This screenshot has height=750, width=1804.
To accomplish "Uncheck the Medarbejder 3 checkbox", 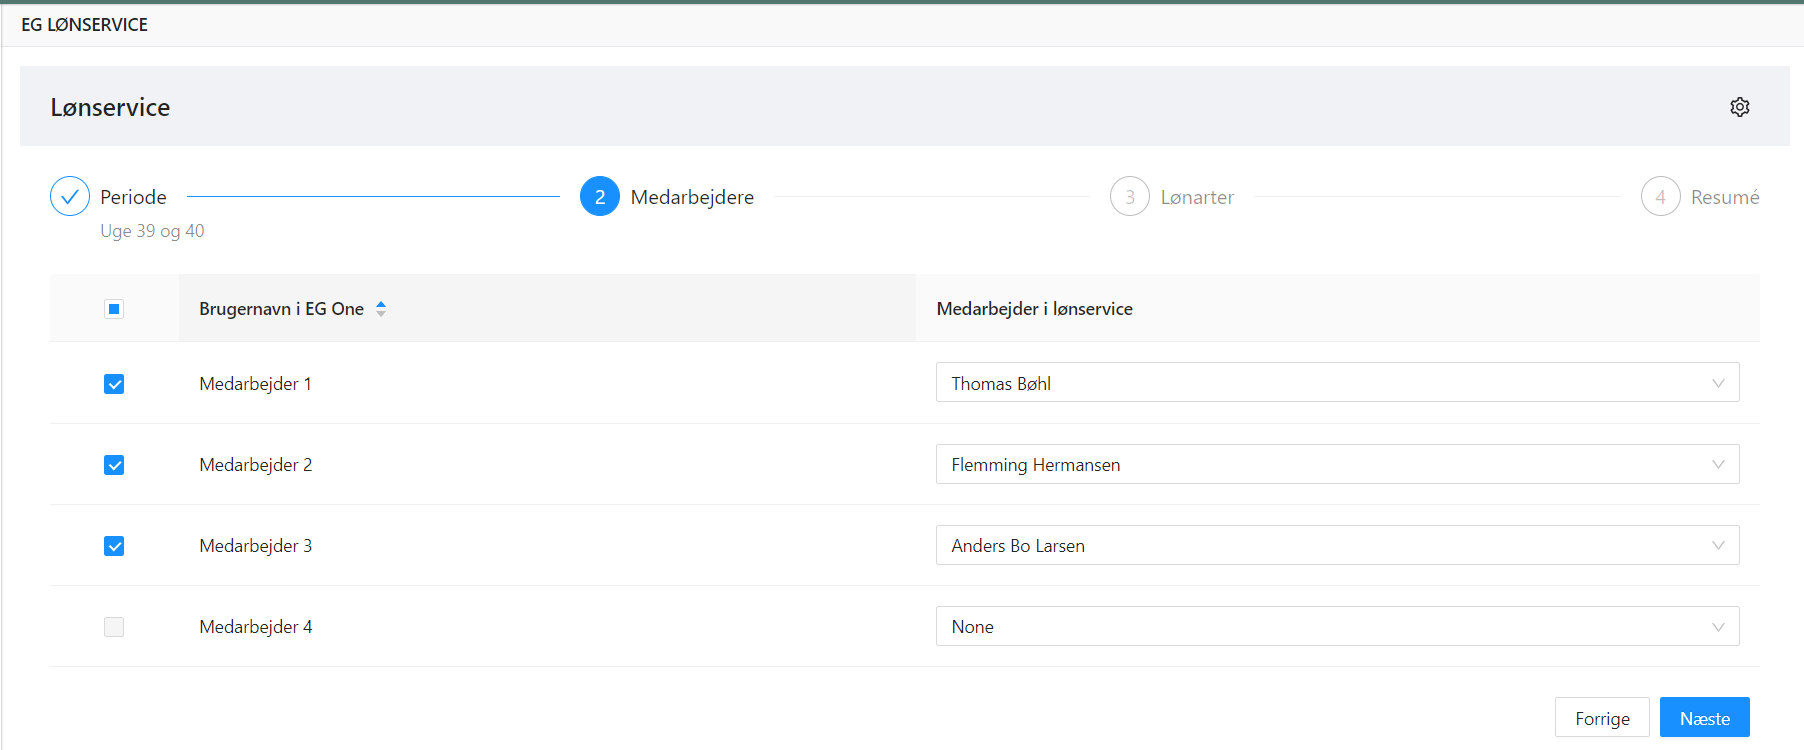I will coord(114,546).
